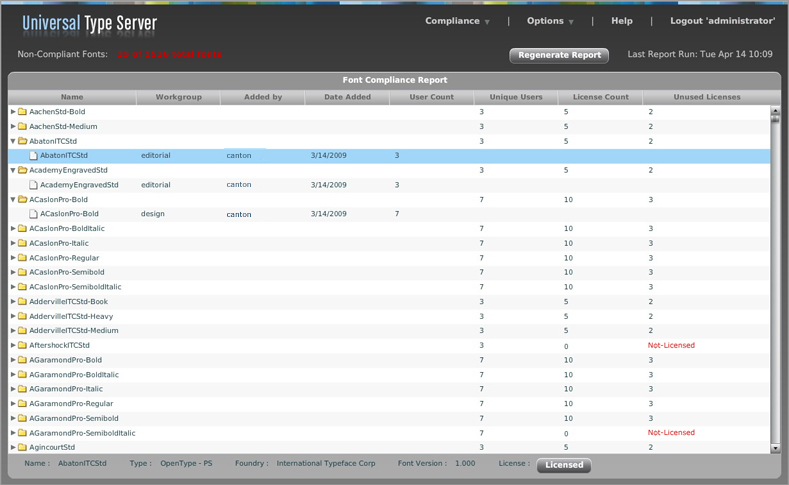Sort by the User Count column header
The width and height of the screenshot is (789, 485).
tap(432, 97)
